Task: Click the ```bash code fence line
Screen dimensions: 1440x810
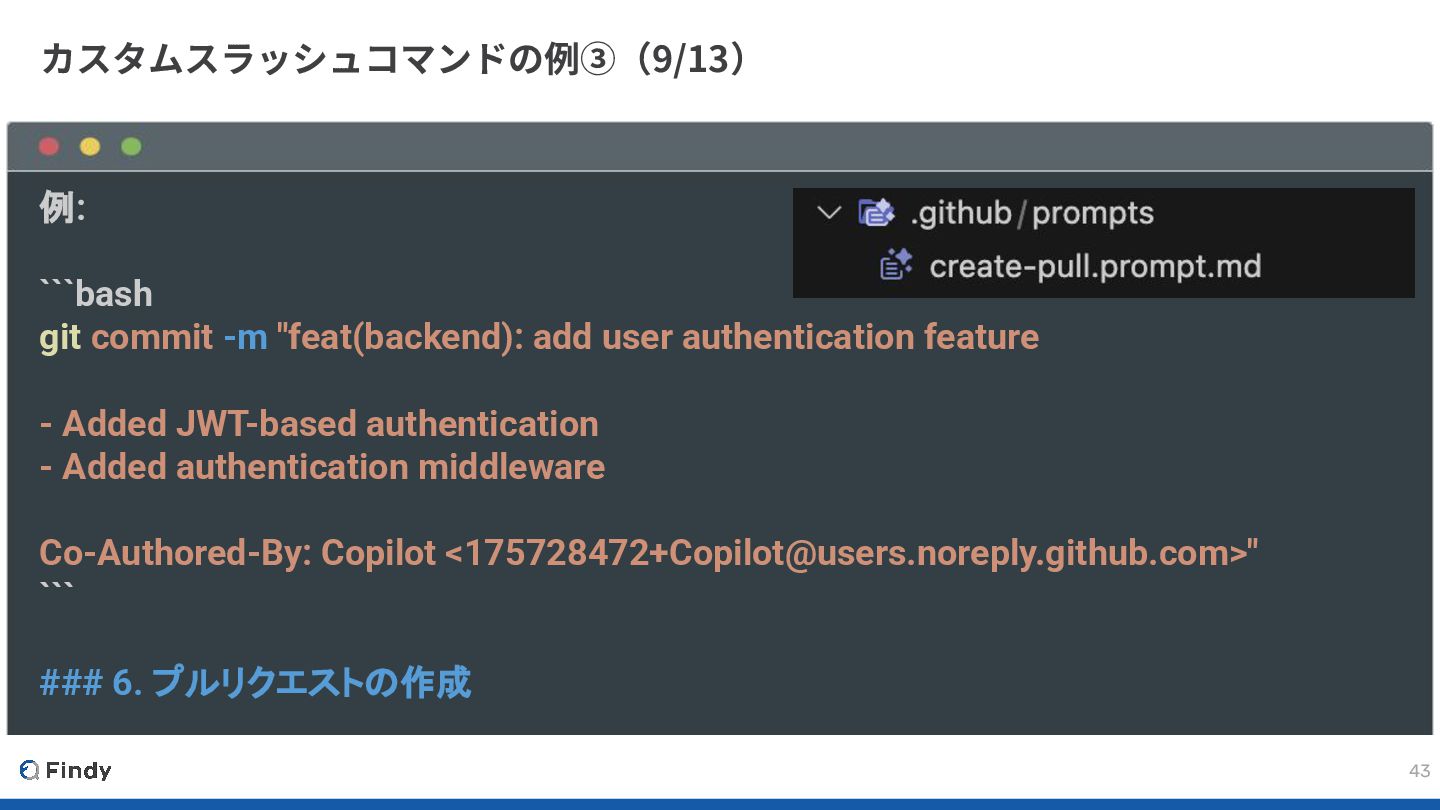Action: click(96, 293)
